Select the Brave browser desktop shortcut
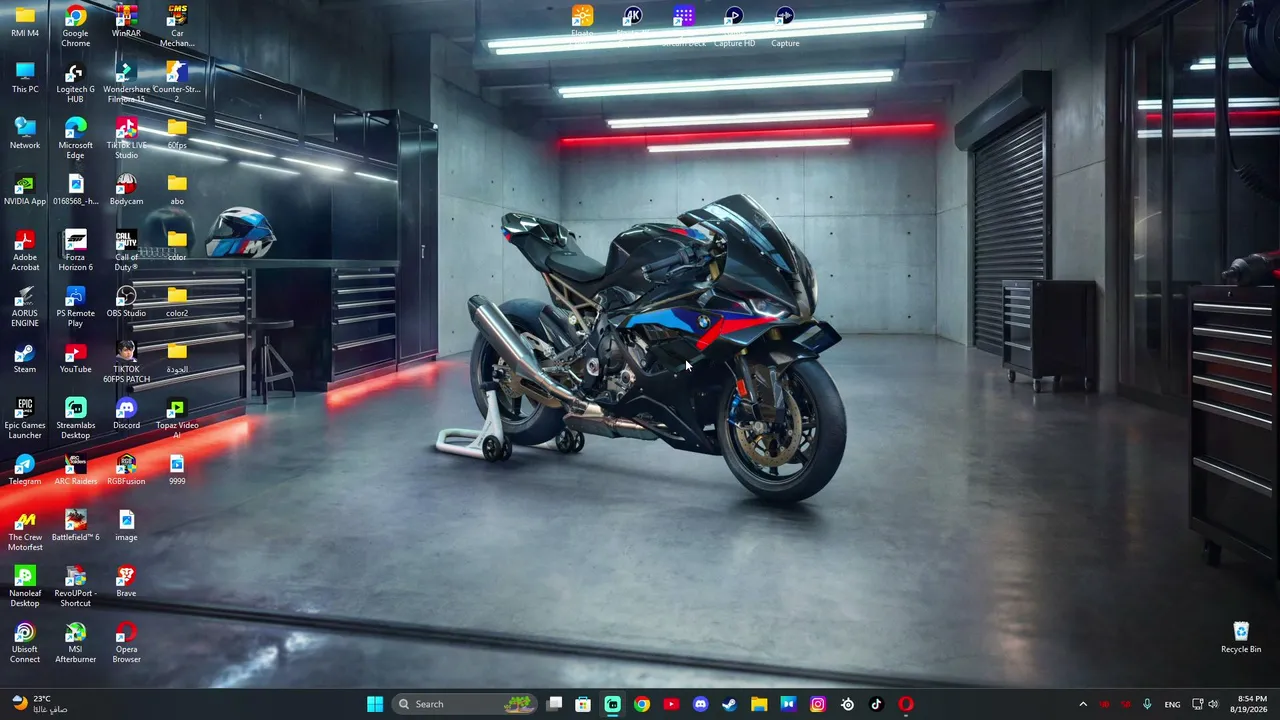This screenshot has width=1280, height=720. pos(126,581)
